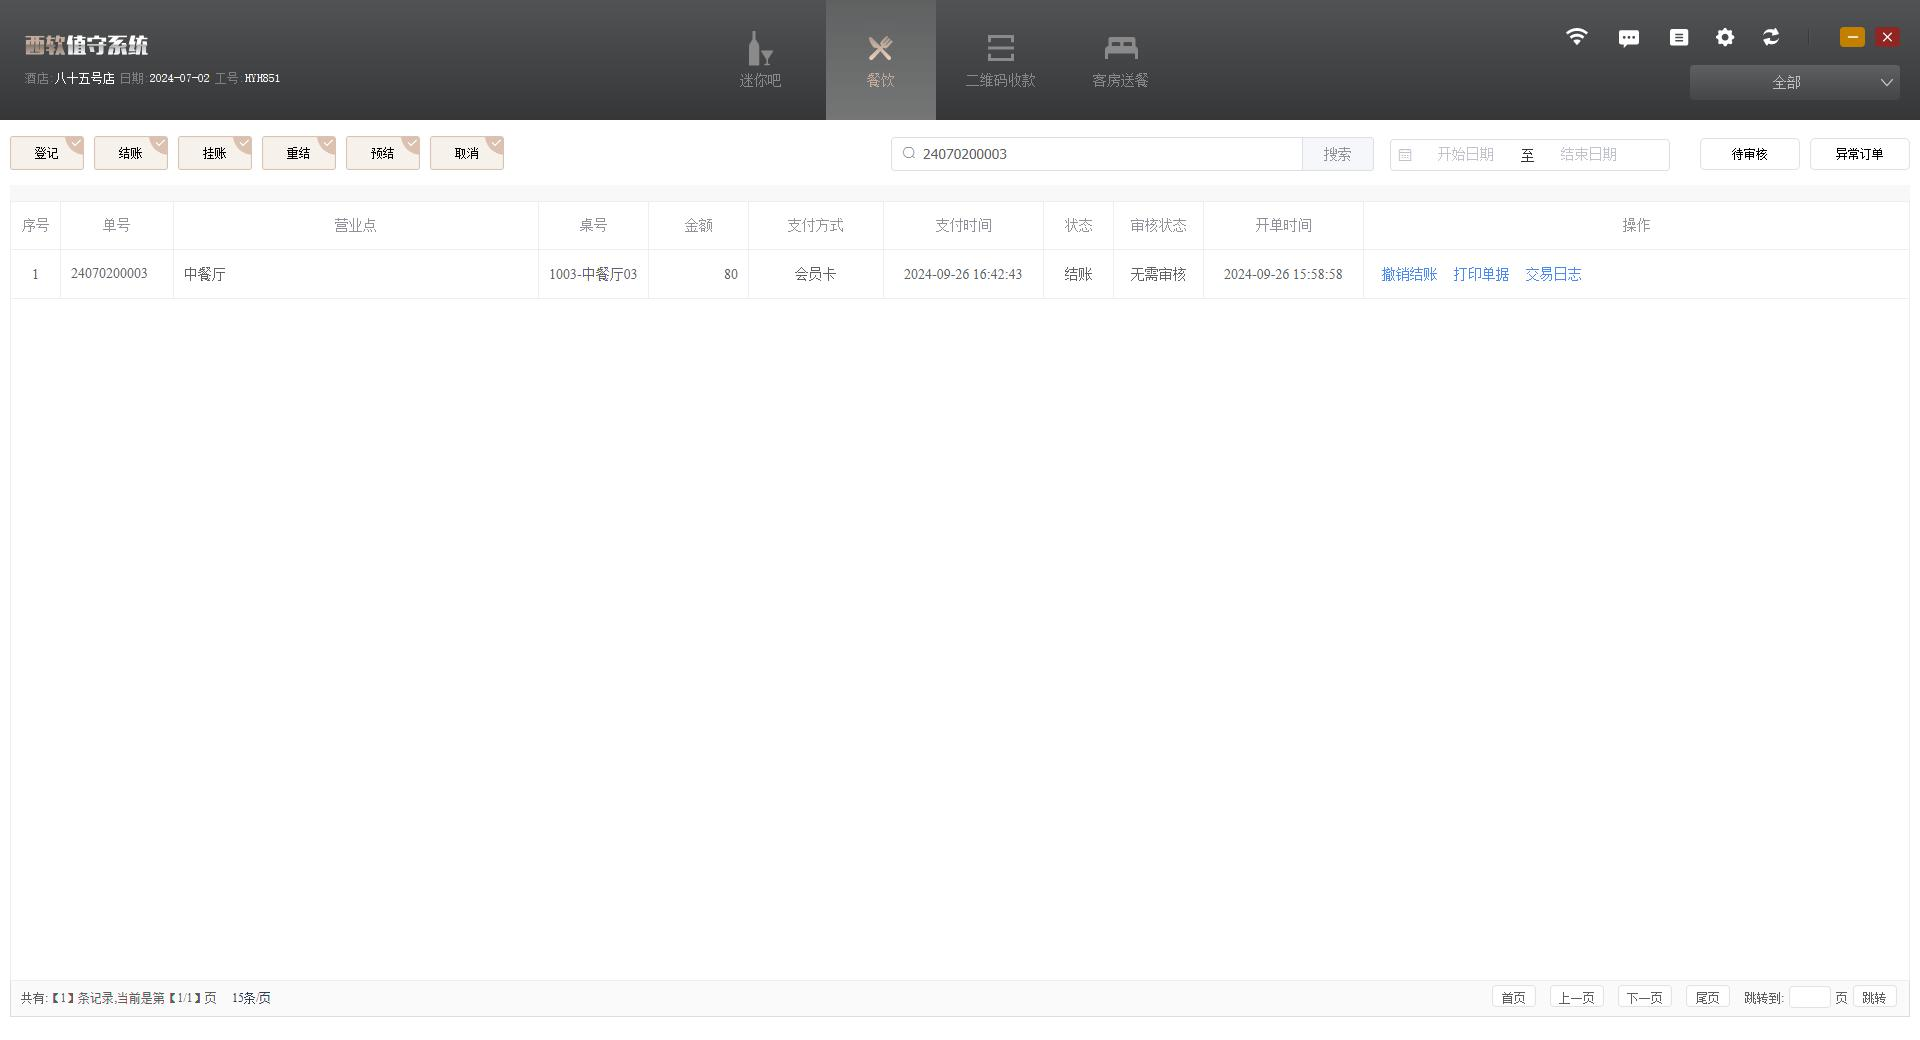Click the 挂账 button
This screenshot has height=1040, width=1920.
214,153
